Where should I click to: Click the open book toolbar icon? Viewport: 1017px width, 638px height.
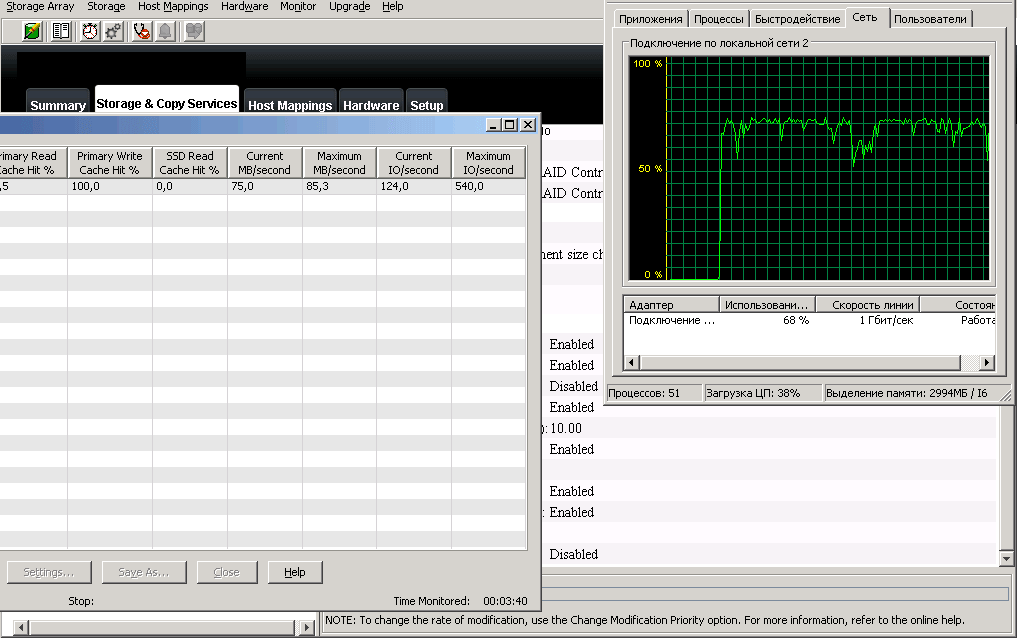(x=61, y=31)
